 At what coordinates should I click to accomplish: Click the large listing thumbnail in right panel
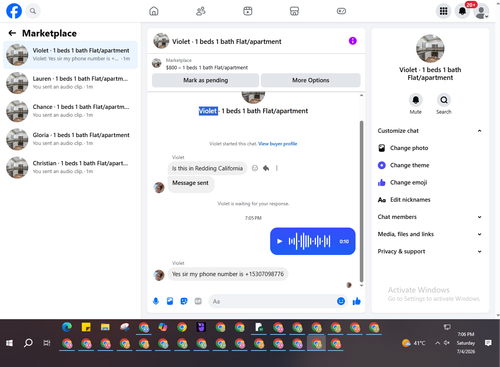coord(430,49)
